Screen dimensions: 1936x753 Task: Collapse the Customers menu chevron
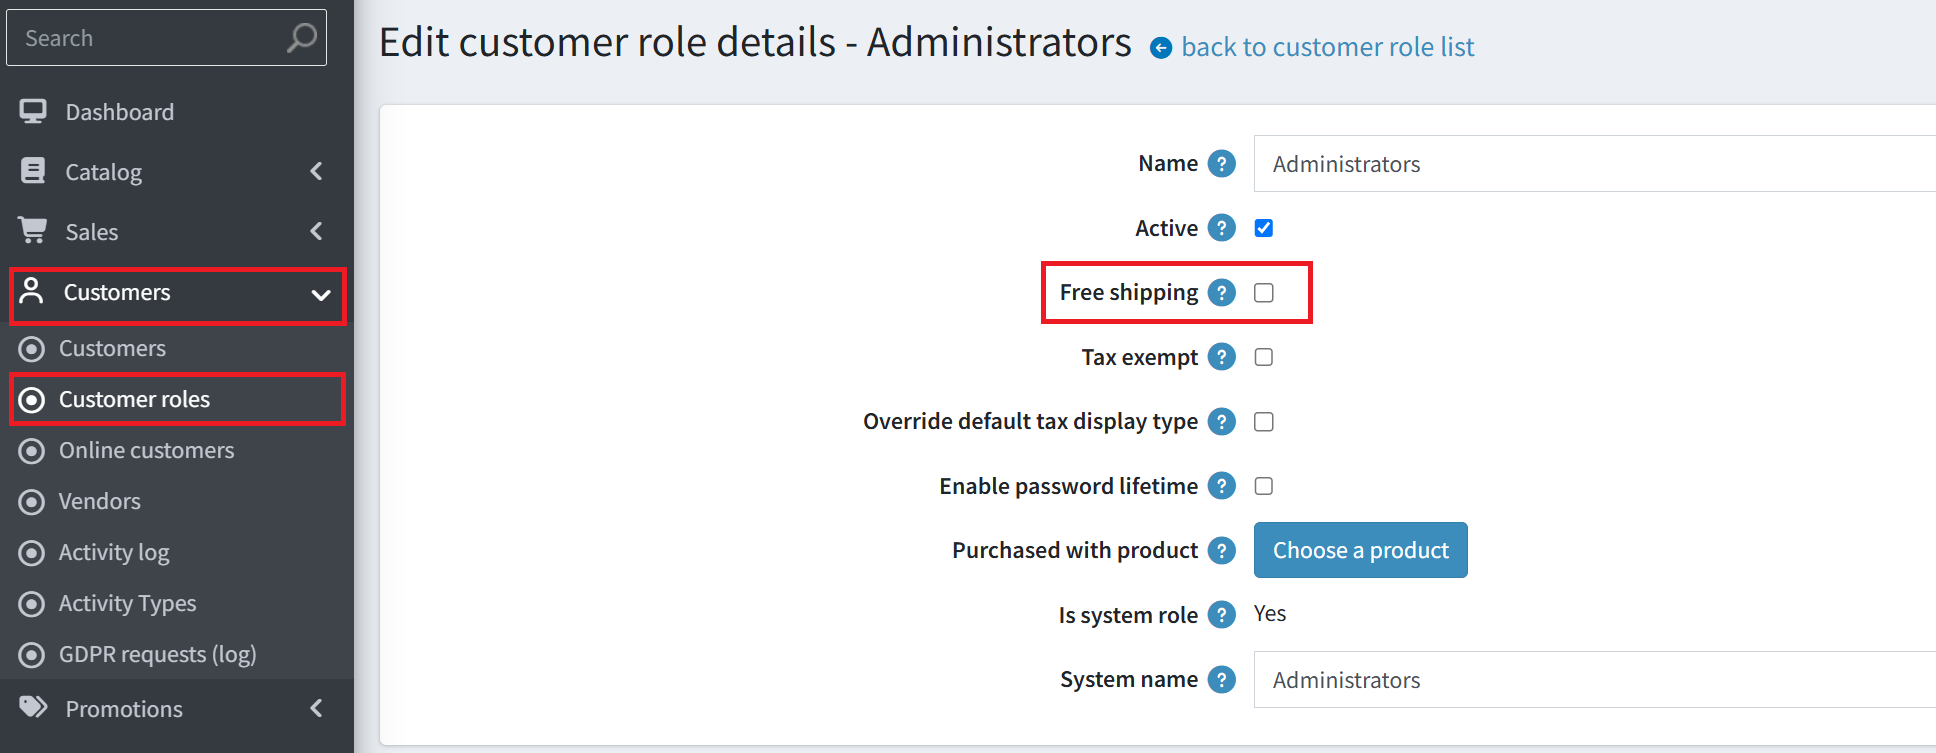(x=321, y=295)
